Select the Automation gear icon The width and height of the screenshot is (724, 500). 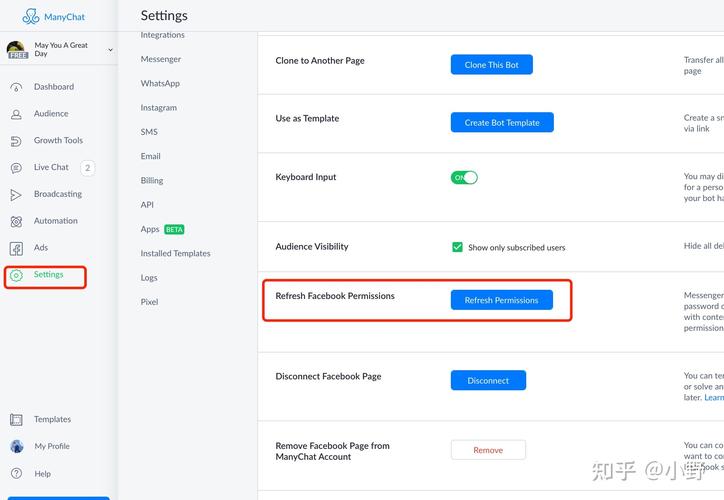pyautogui.click(x=16, y=221)
